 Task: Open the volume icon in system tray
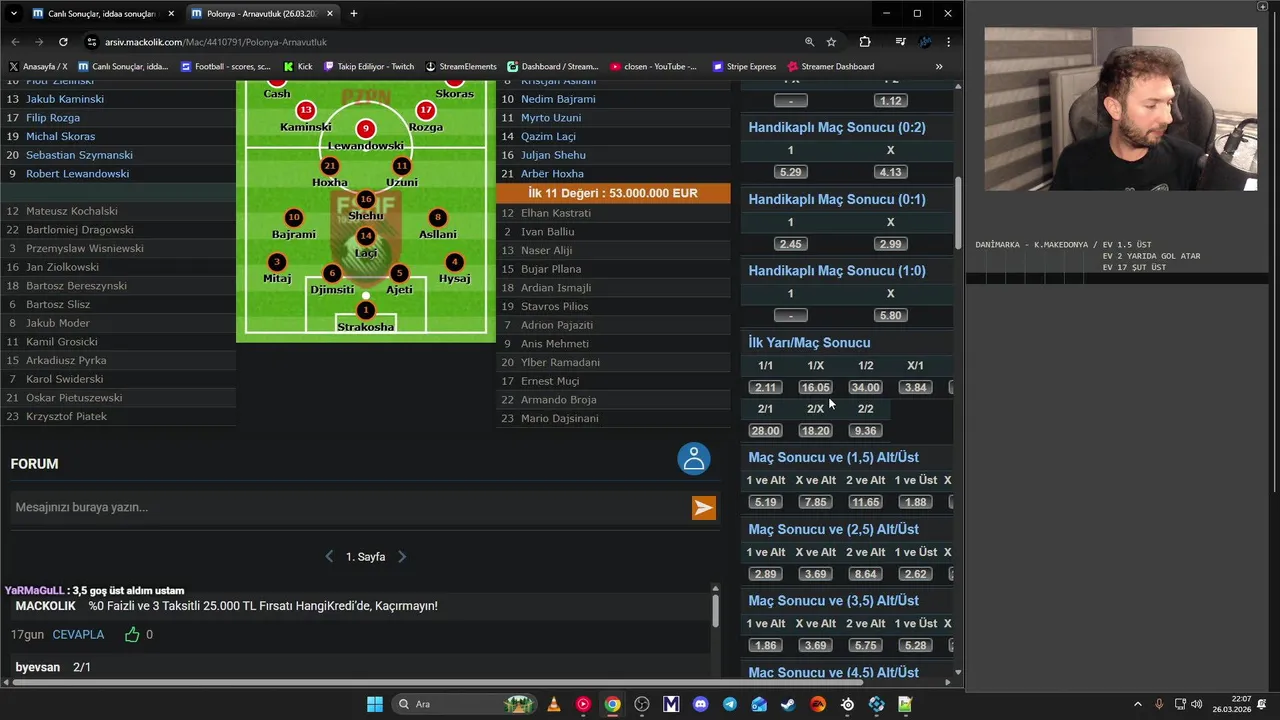[x=1197, y=704]
